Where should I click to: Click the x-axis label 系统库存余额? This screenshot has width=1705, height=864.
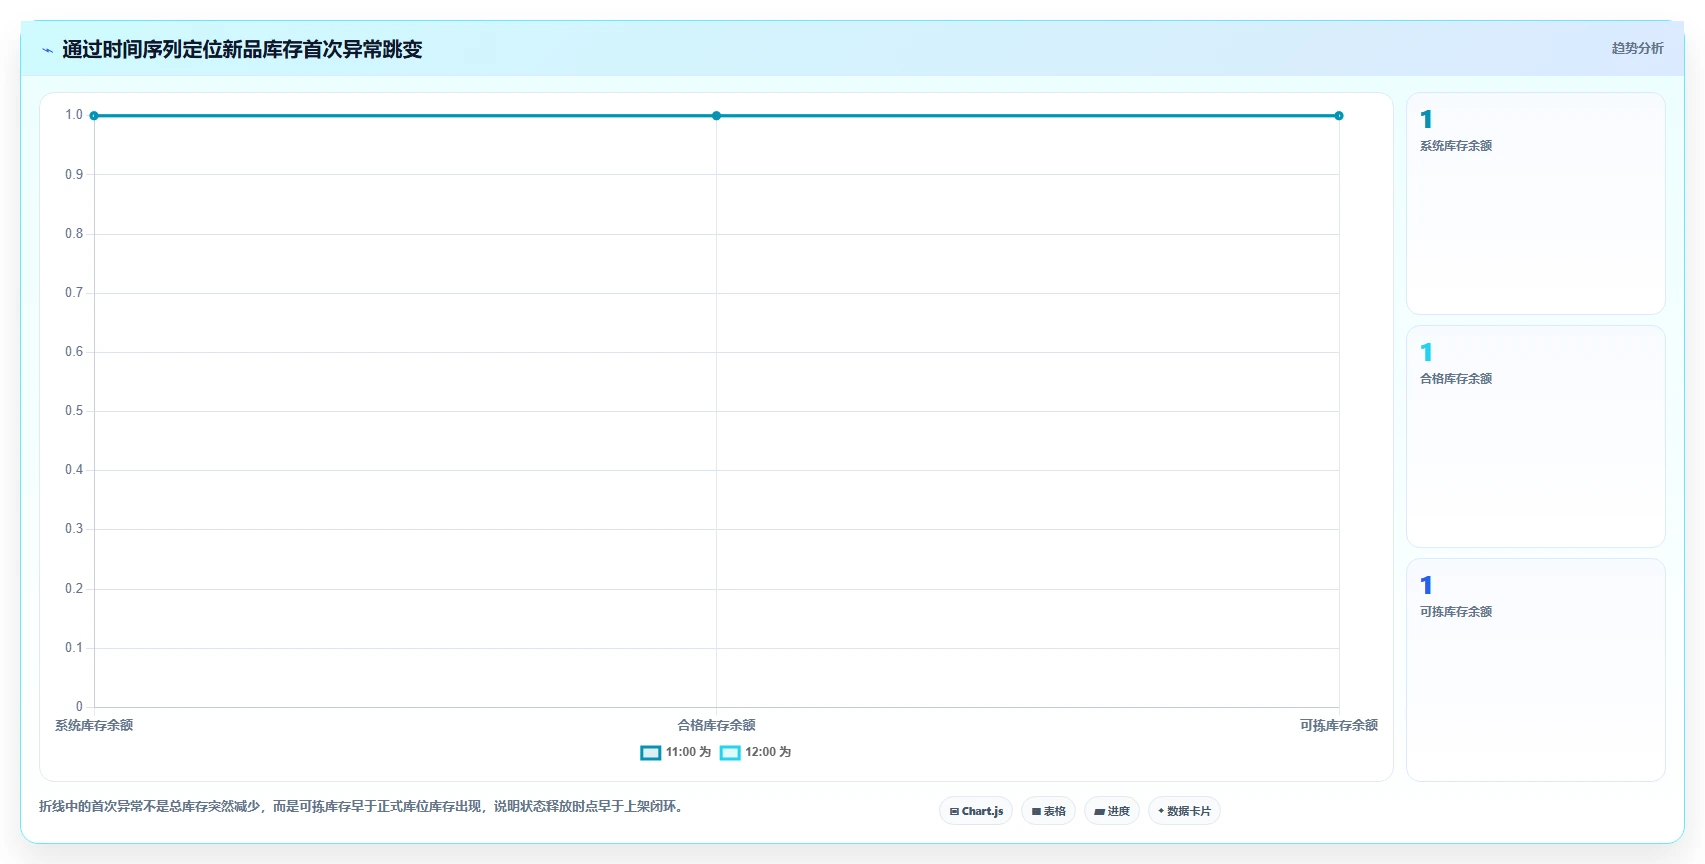click(94, 726)
